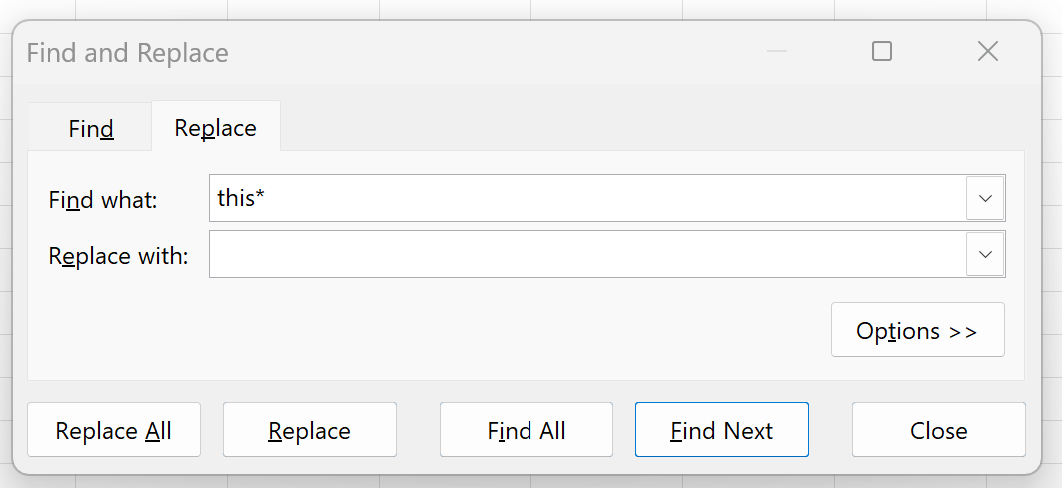This screenshot has width=1062, height=488.
Task: Minimize the Find and Replace window
Action: click(777, 51)
